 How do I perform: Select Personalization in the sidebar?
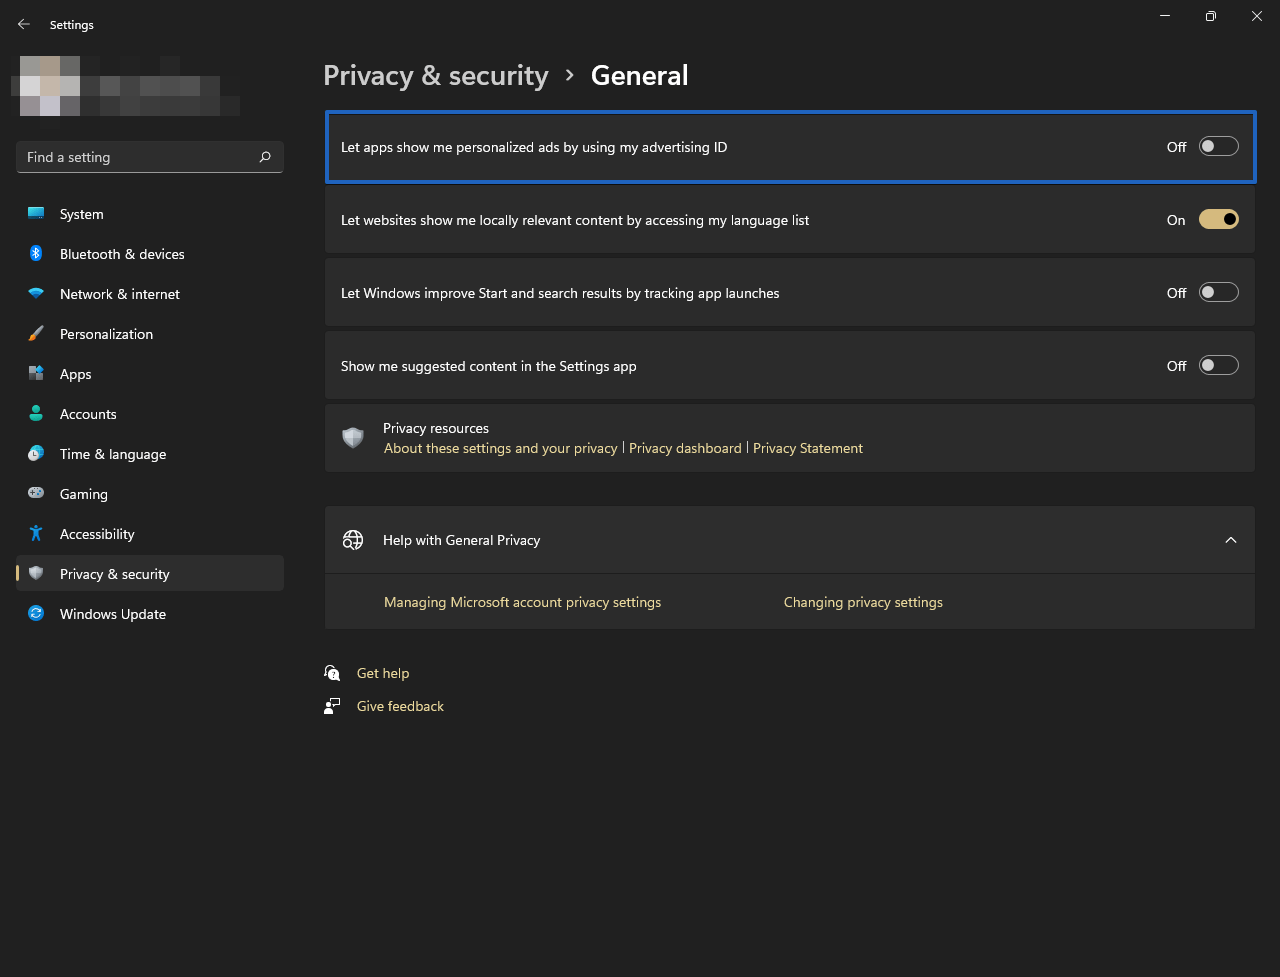[150, 334]
